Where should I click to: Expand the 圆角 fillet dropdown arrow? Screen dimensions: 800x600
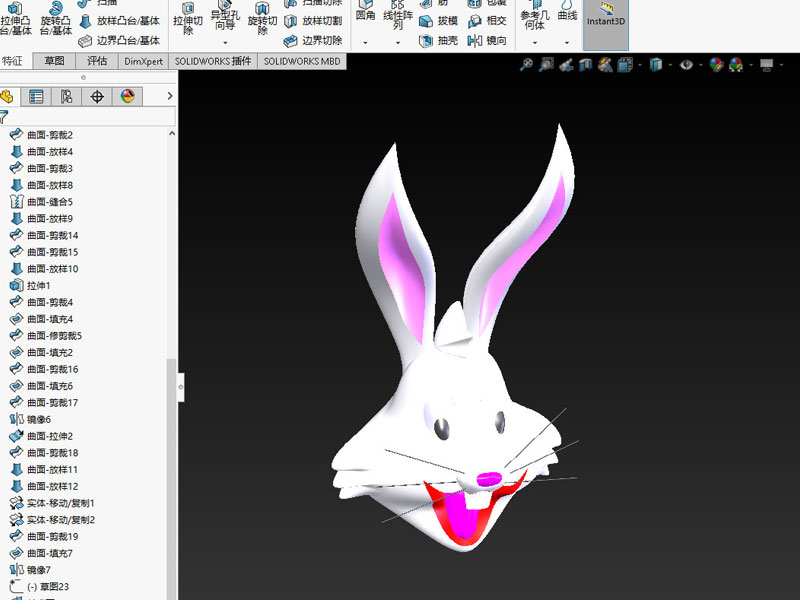pos(365,43)
